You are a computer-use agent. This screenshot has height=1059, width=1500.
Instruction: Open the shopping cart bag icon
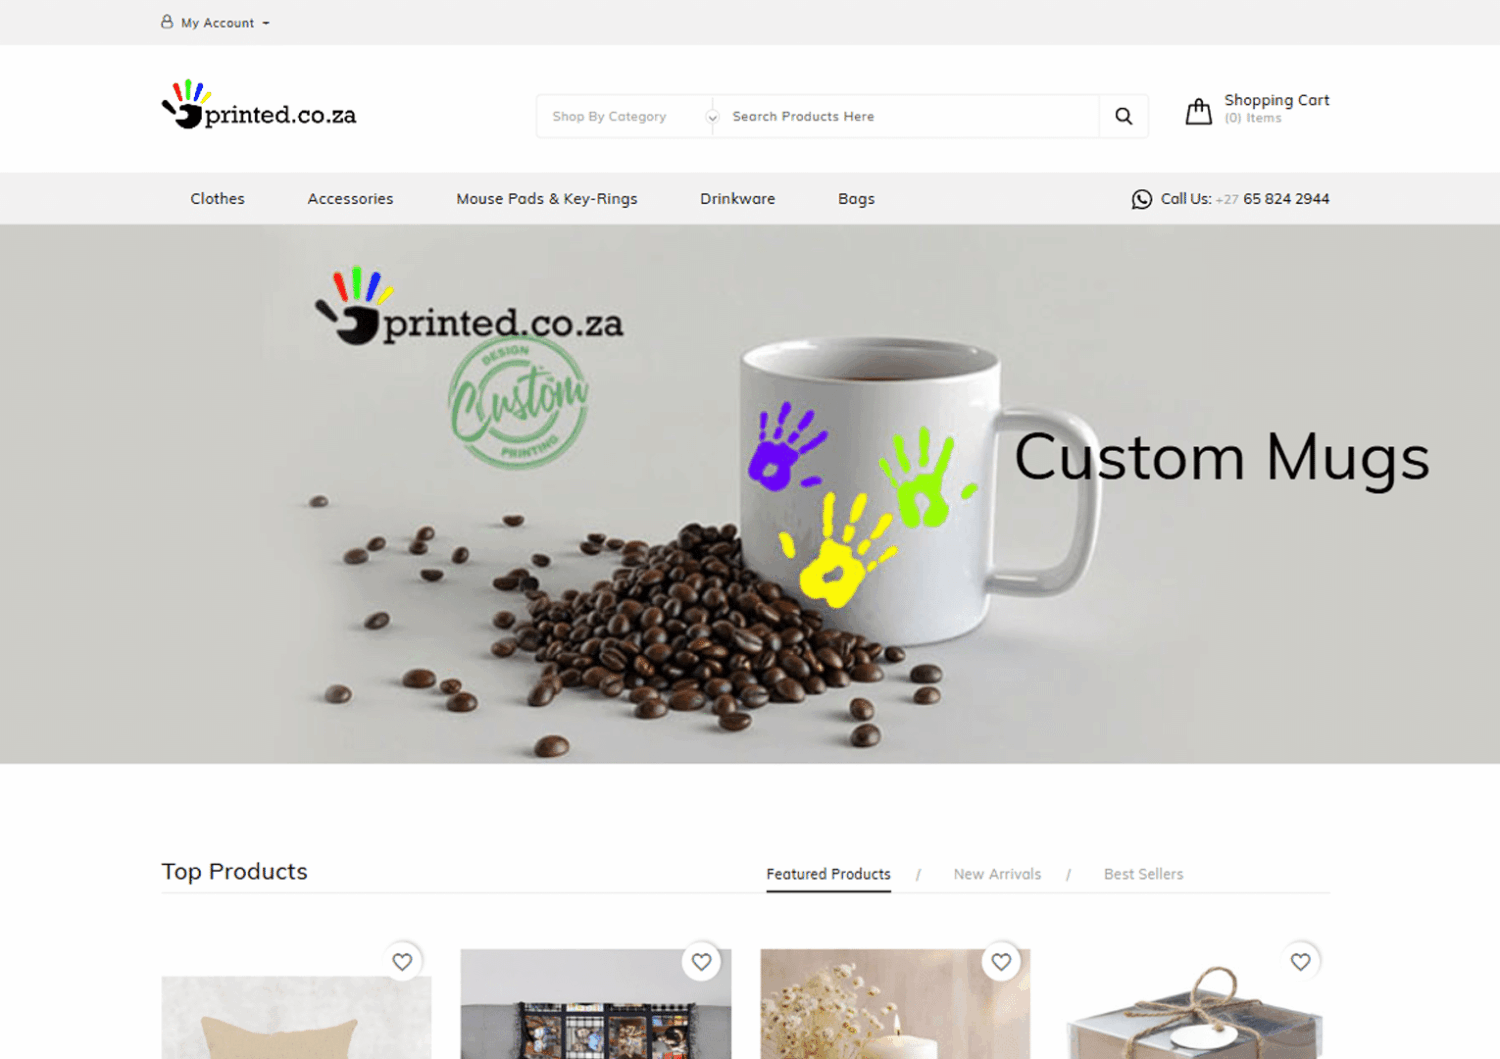1198,111
